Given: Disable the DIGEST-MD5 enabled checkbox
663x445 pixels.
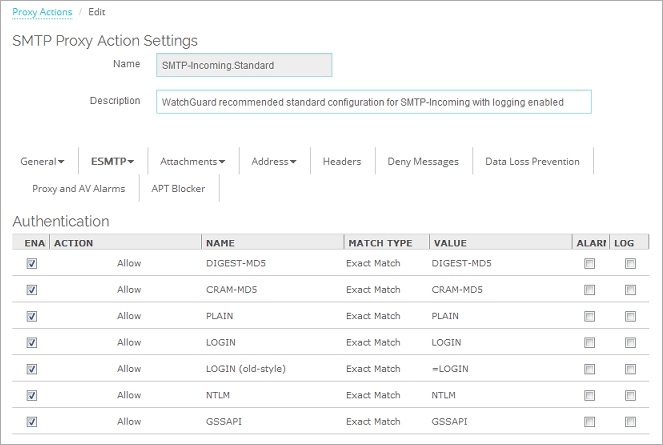Looking at the screenshot, I should 32,264.
